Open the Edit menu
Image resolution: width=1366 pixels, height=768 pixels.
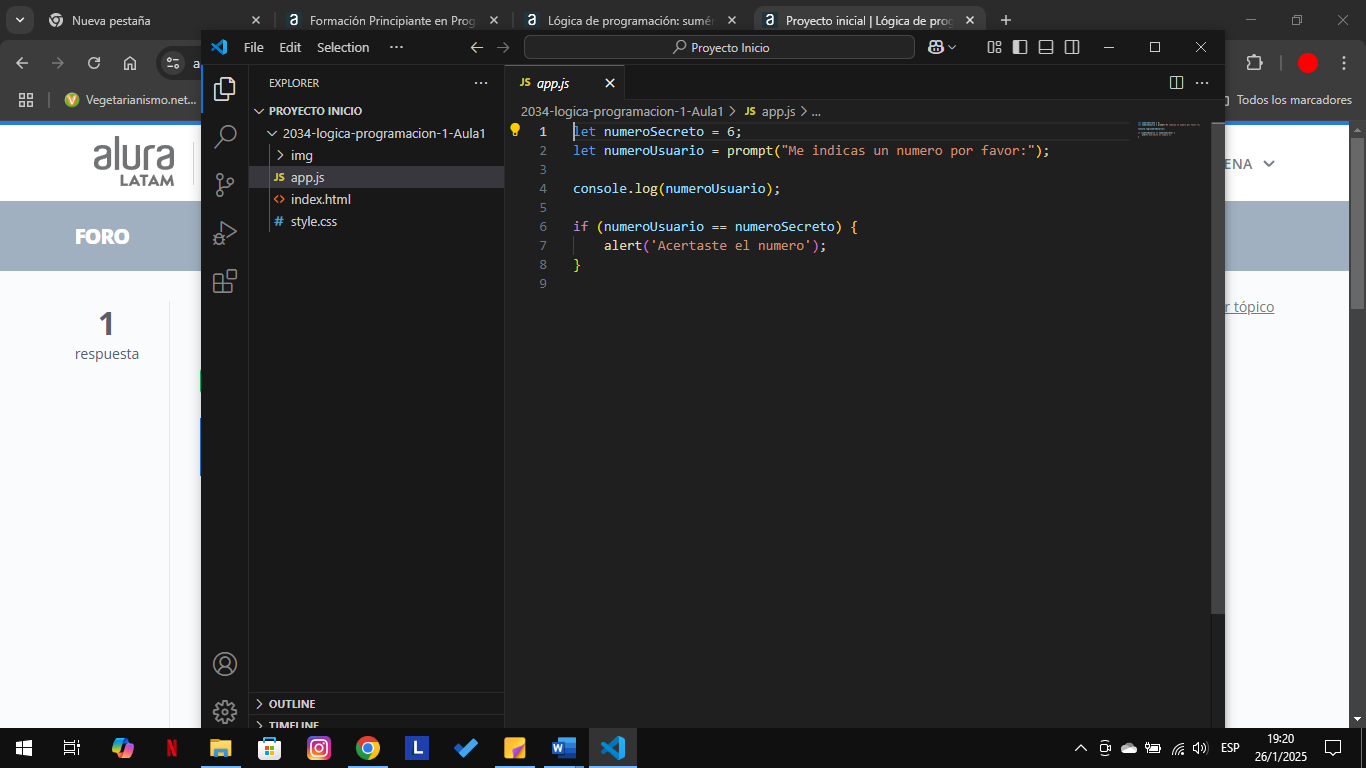click(290, 47)
